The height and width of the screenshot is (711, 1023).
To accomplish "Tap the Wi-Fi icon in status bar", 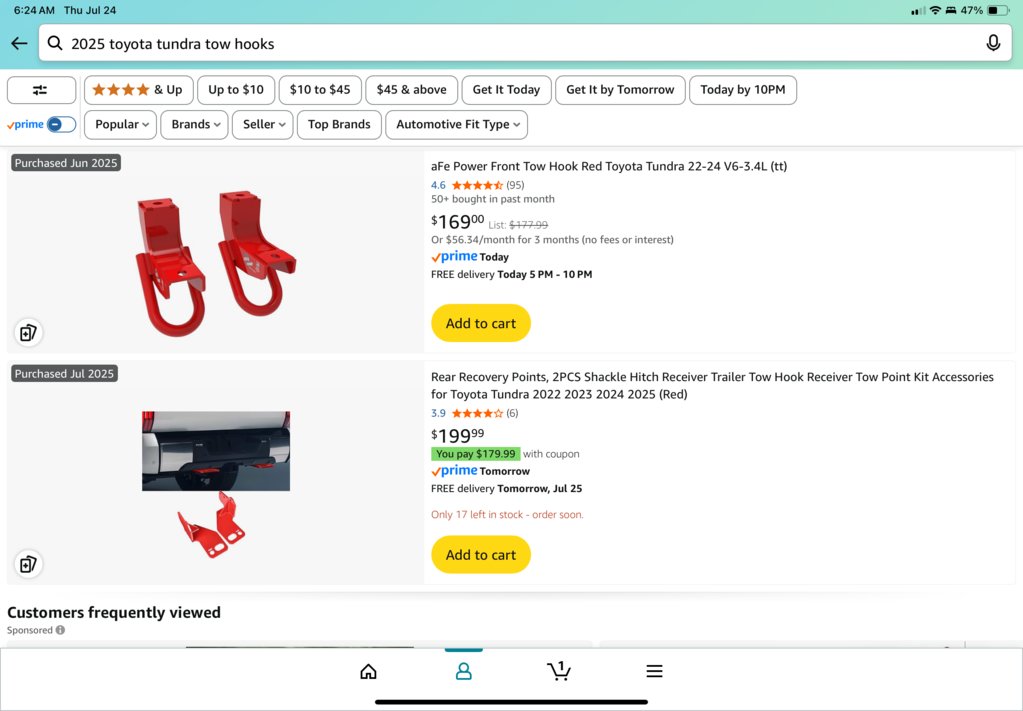I will click(x=935, y=10).
